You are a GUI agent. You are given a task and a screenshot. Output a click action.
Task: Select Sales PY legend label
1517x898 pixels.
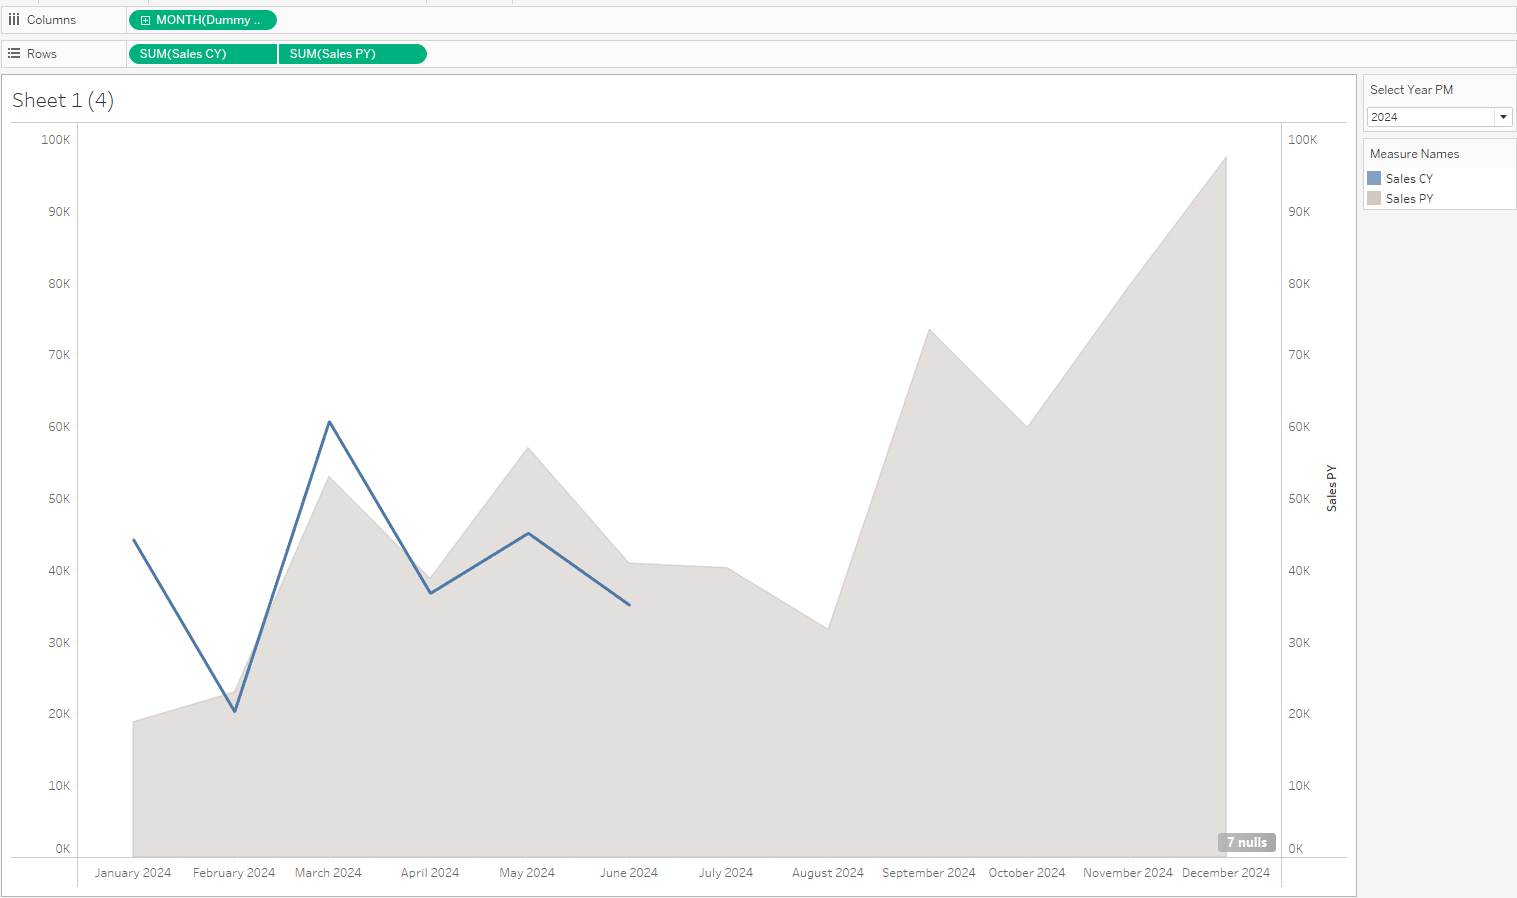click(1409, 199)
